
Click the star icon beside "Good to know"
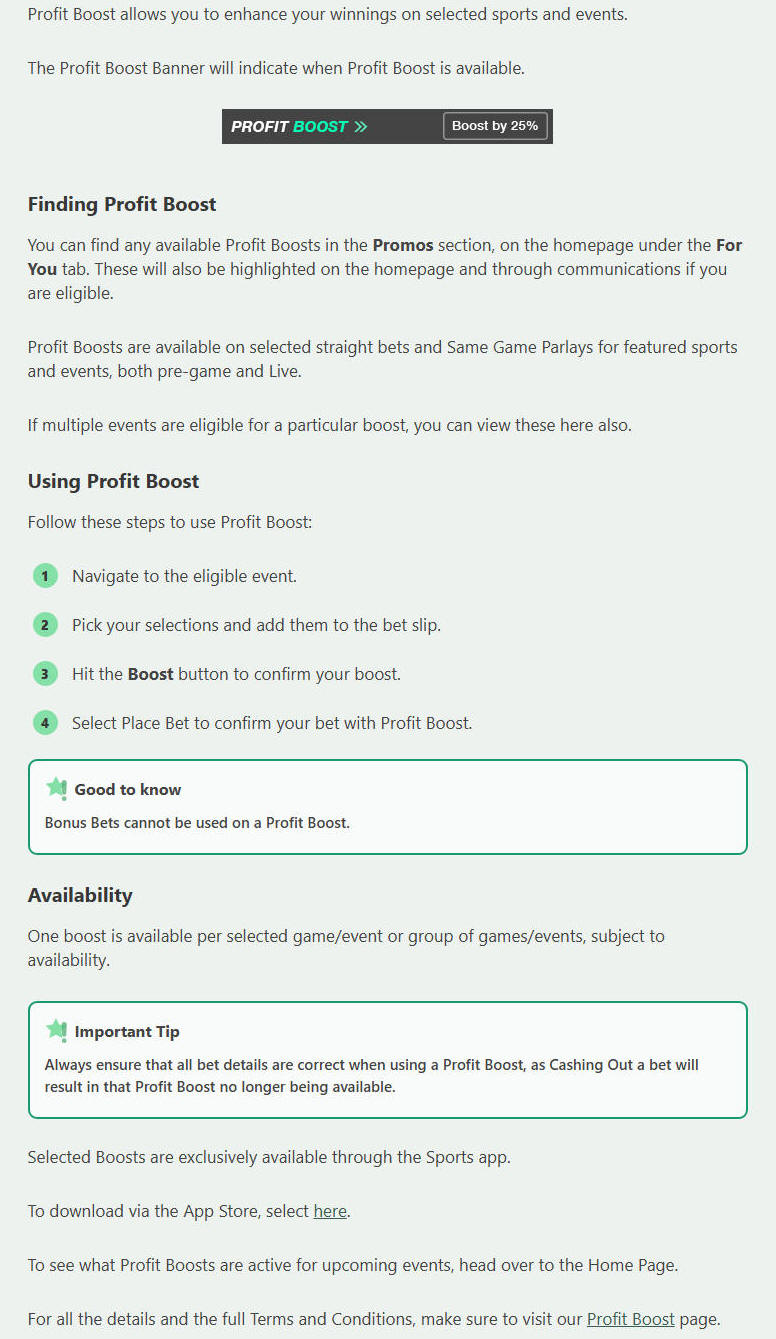pyautogui.click(x=56, y=788)
